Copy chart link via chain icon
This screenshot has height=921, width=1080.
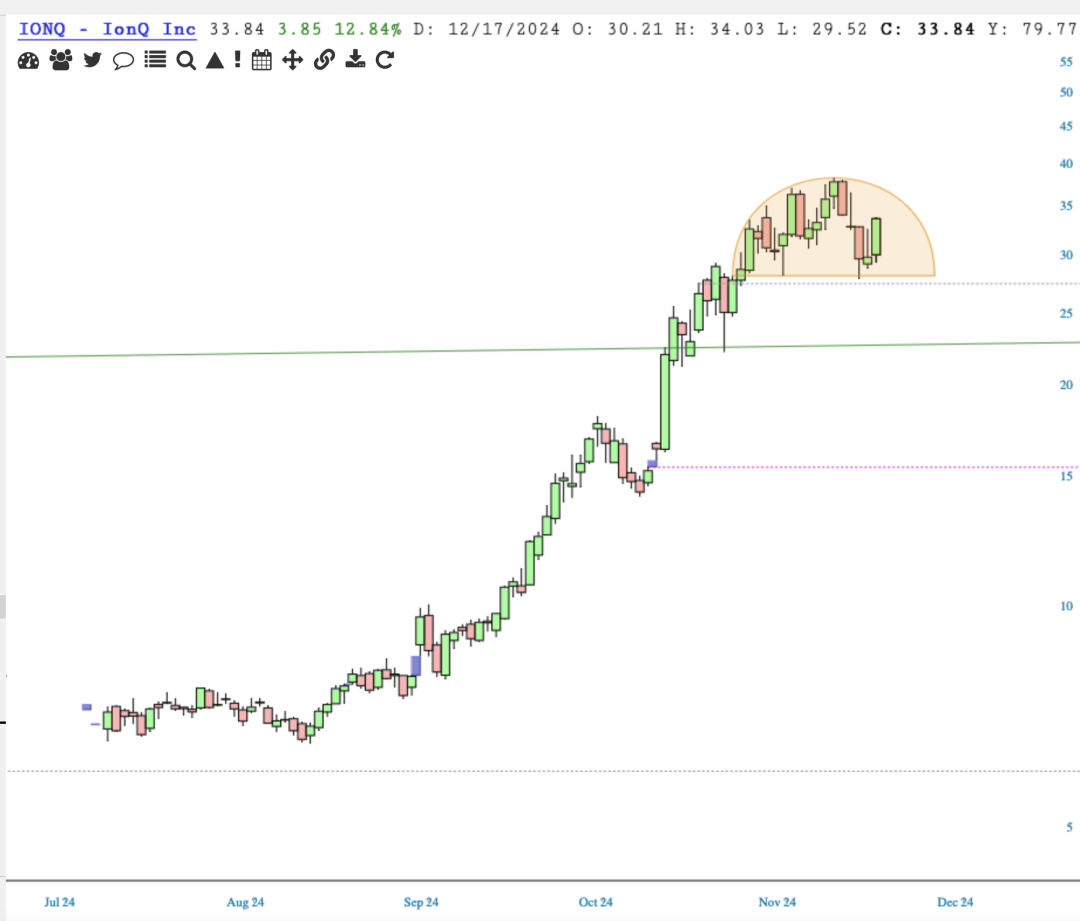pos(324,60)
